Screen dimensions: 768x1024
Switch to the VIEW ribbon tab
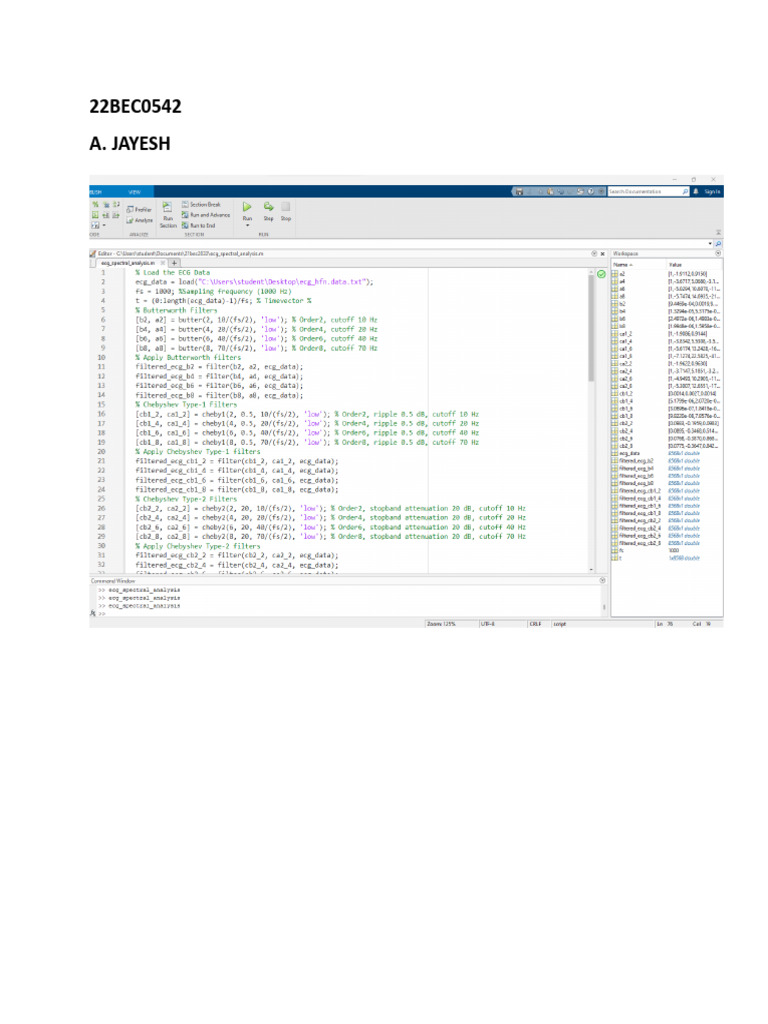tap(135, 192)
